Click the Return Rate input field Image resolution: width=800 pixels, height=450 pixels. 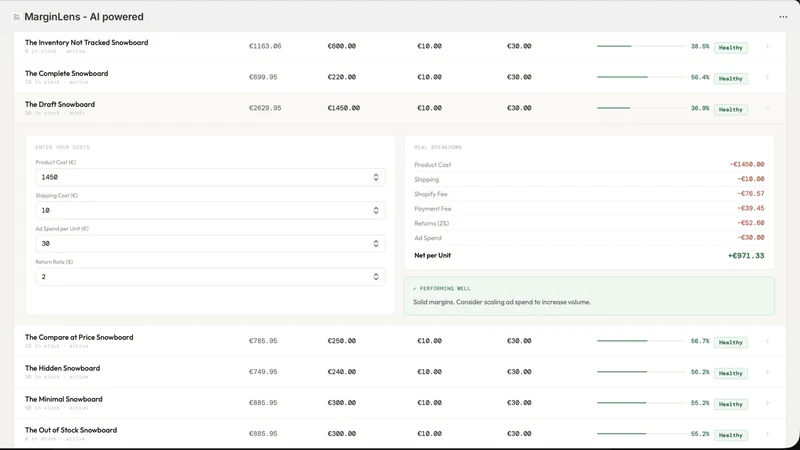point(210,277)
